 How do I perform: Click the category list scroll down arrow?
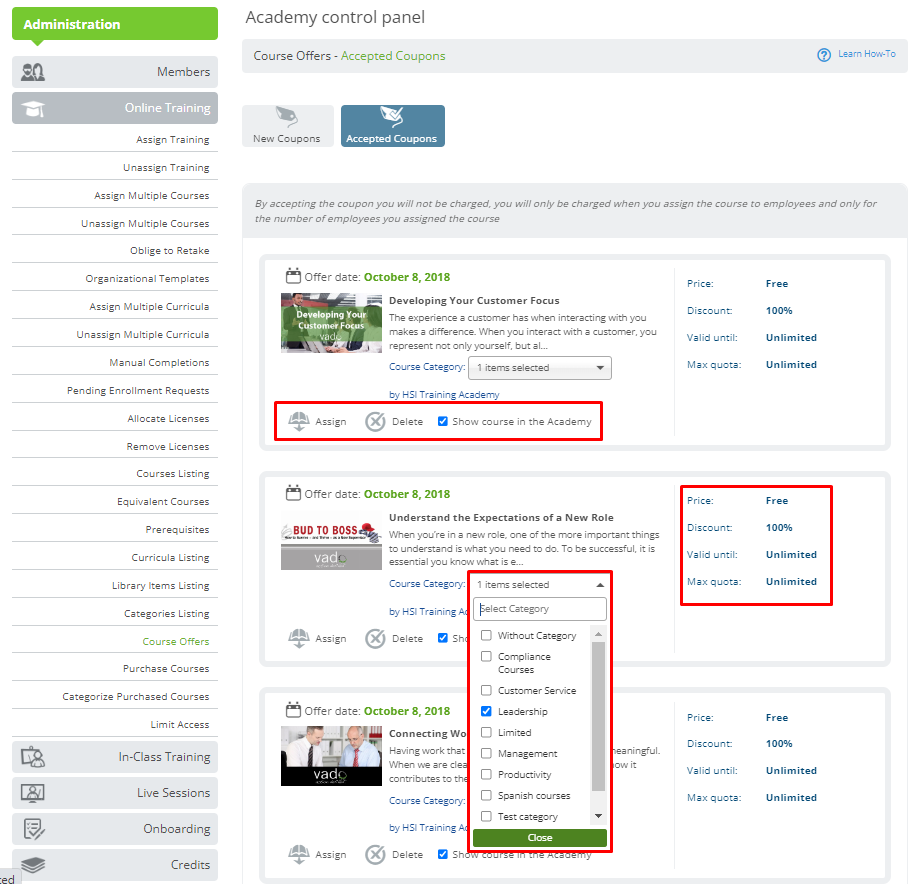[x=598, y=816]
